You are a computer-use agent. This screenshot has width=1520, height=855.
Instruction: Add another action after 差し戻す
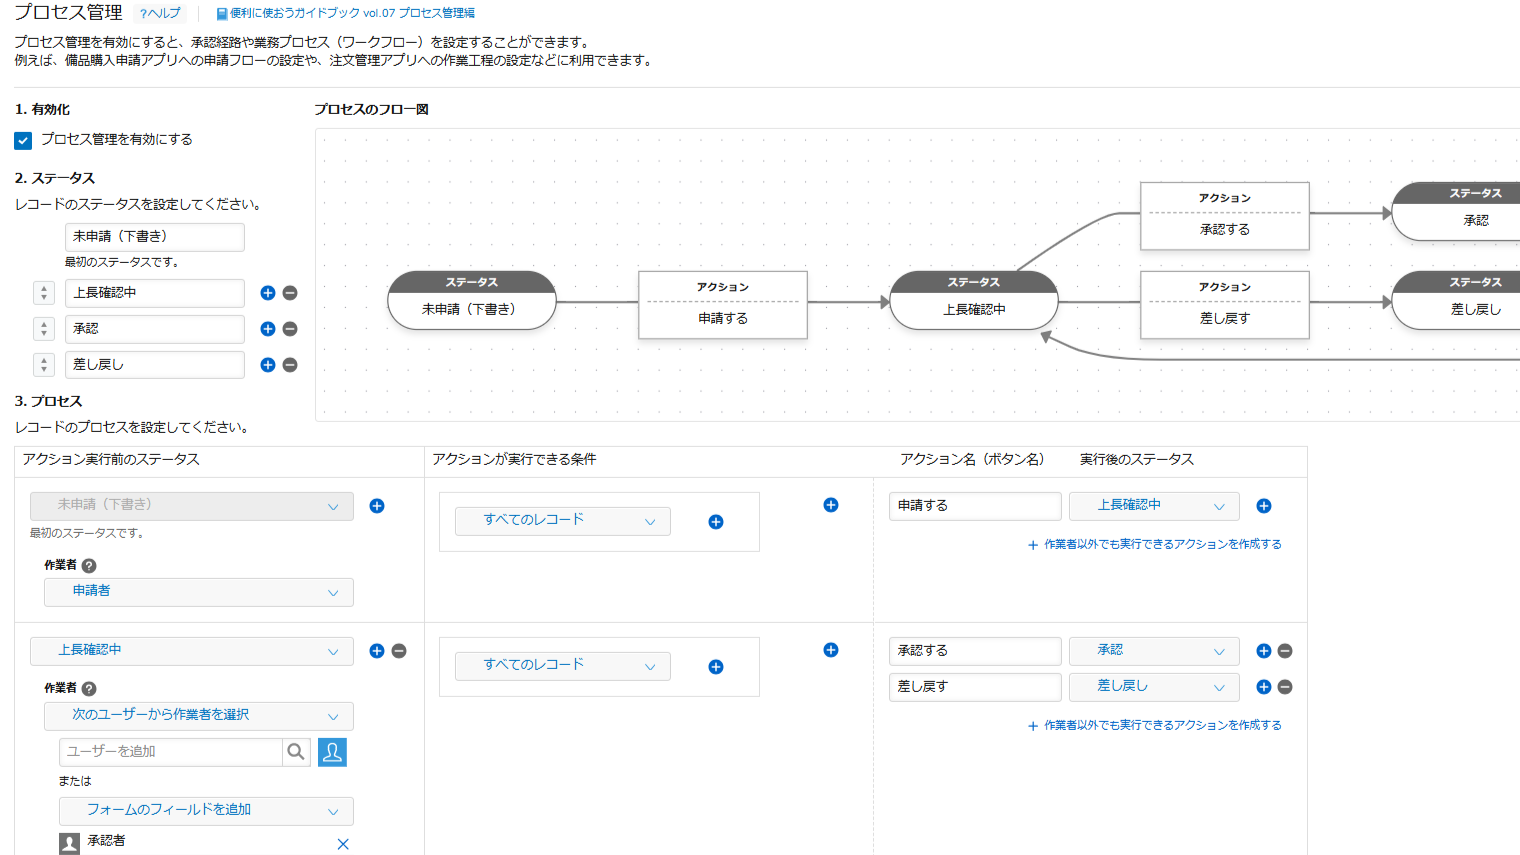tap(1263, 687)
